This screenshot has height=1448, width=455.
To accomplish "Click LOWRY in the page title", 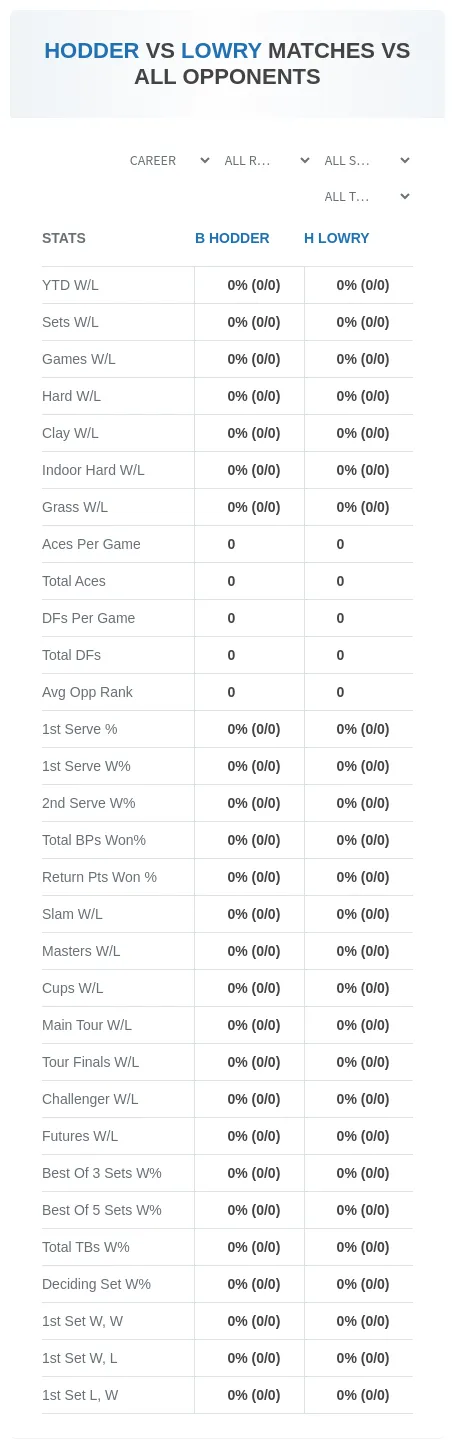I will point(221,51).
